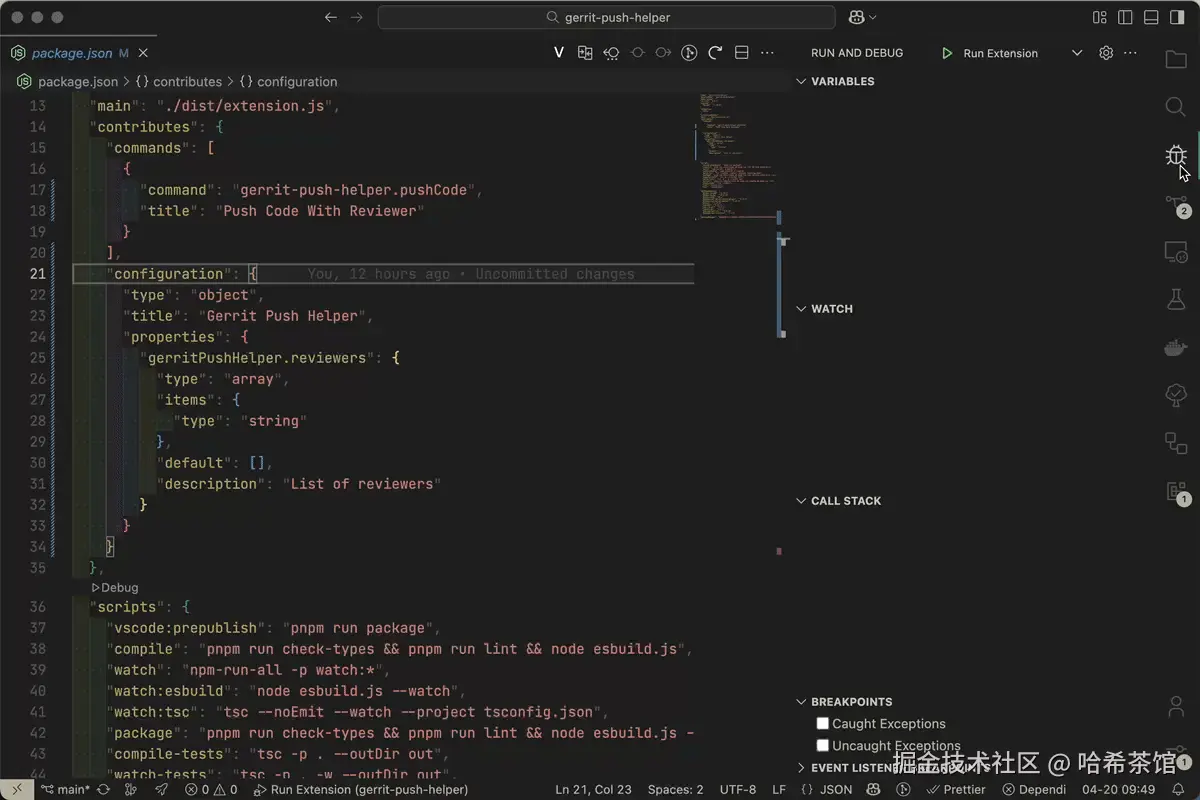Click the redo arrow editor toolbar icon
Viewport: 1200px width, 800px height.
[715, 53]
